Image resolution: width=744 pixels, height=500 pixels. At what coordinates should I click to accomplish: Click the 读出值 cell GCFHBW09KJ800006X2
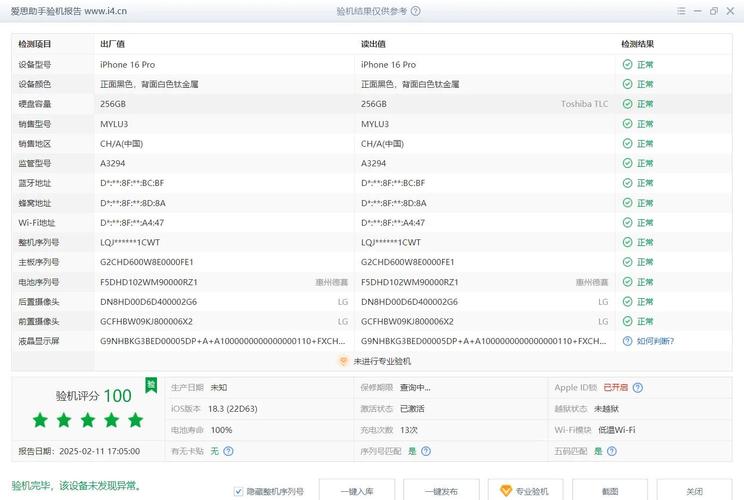click(x=407, y=321)
